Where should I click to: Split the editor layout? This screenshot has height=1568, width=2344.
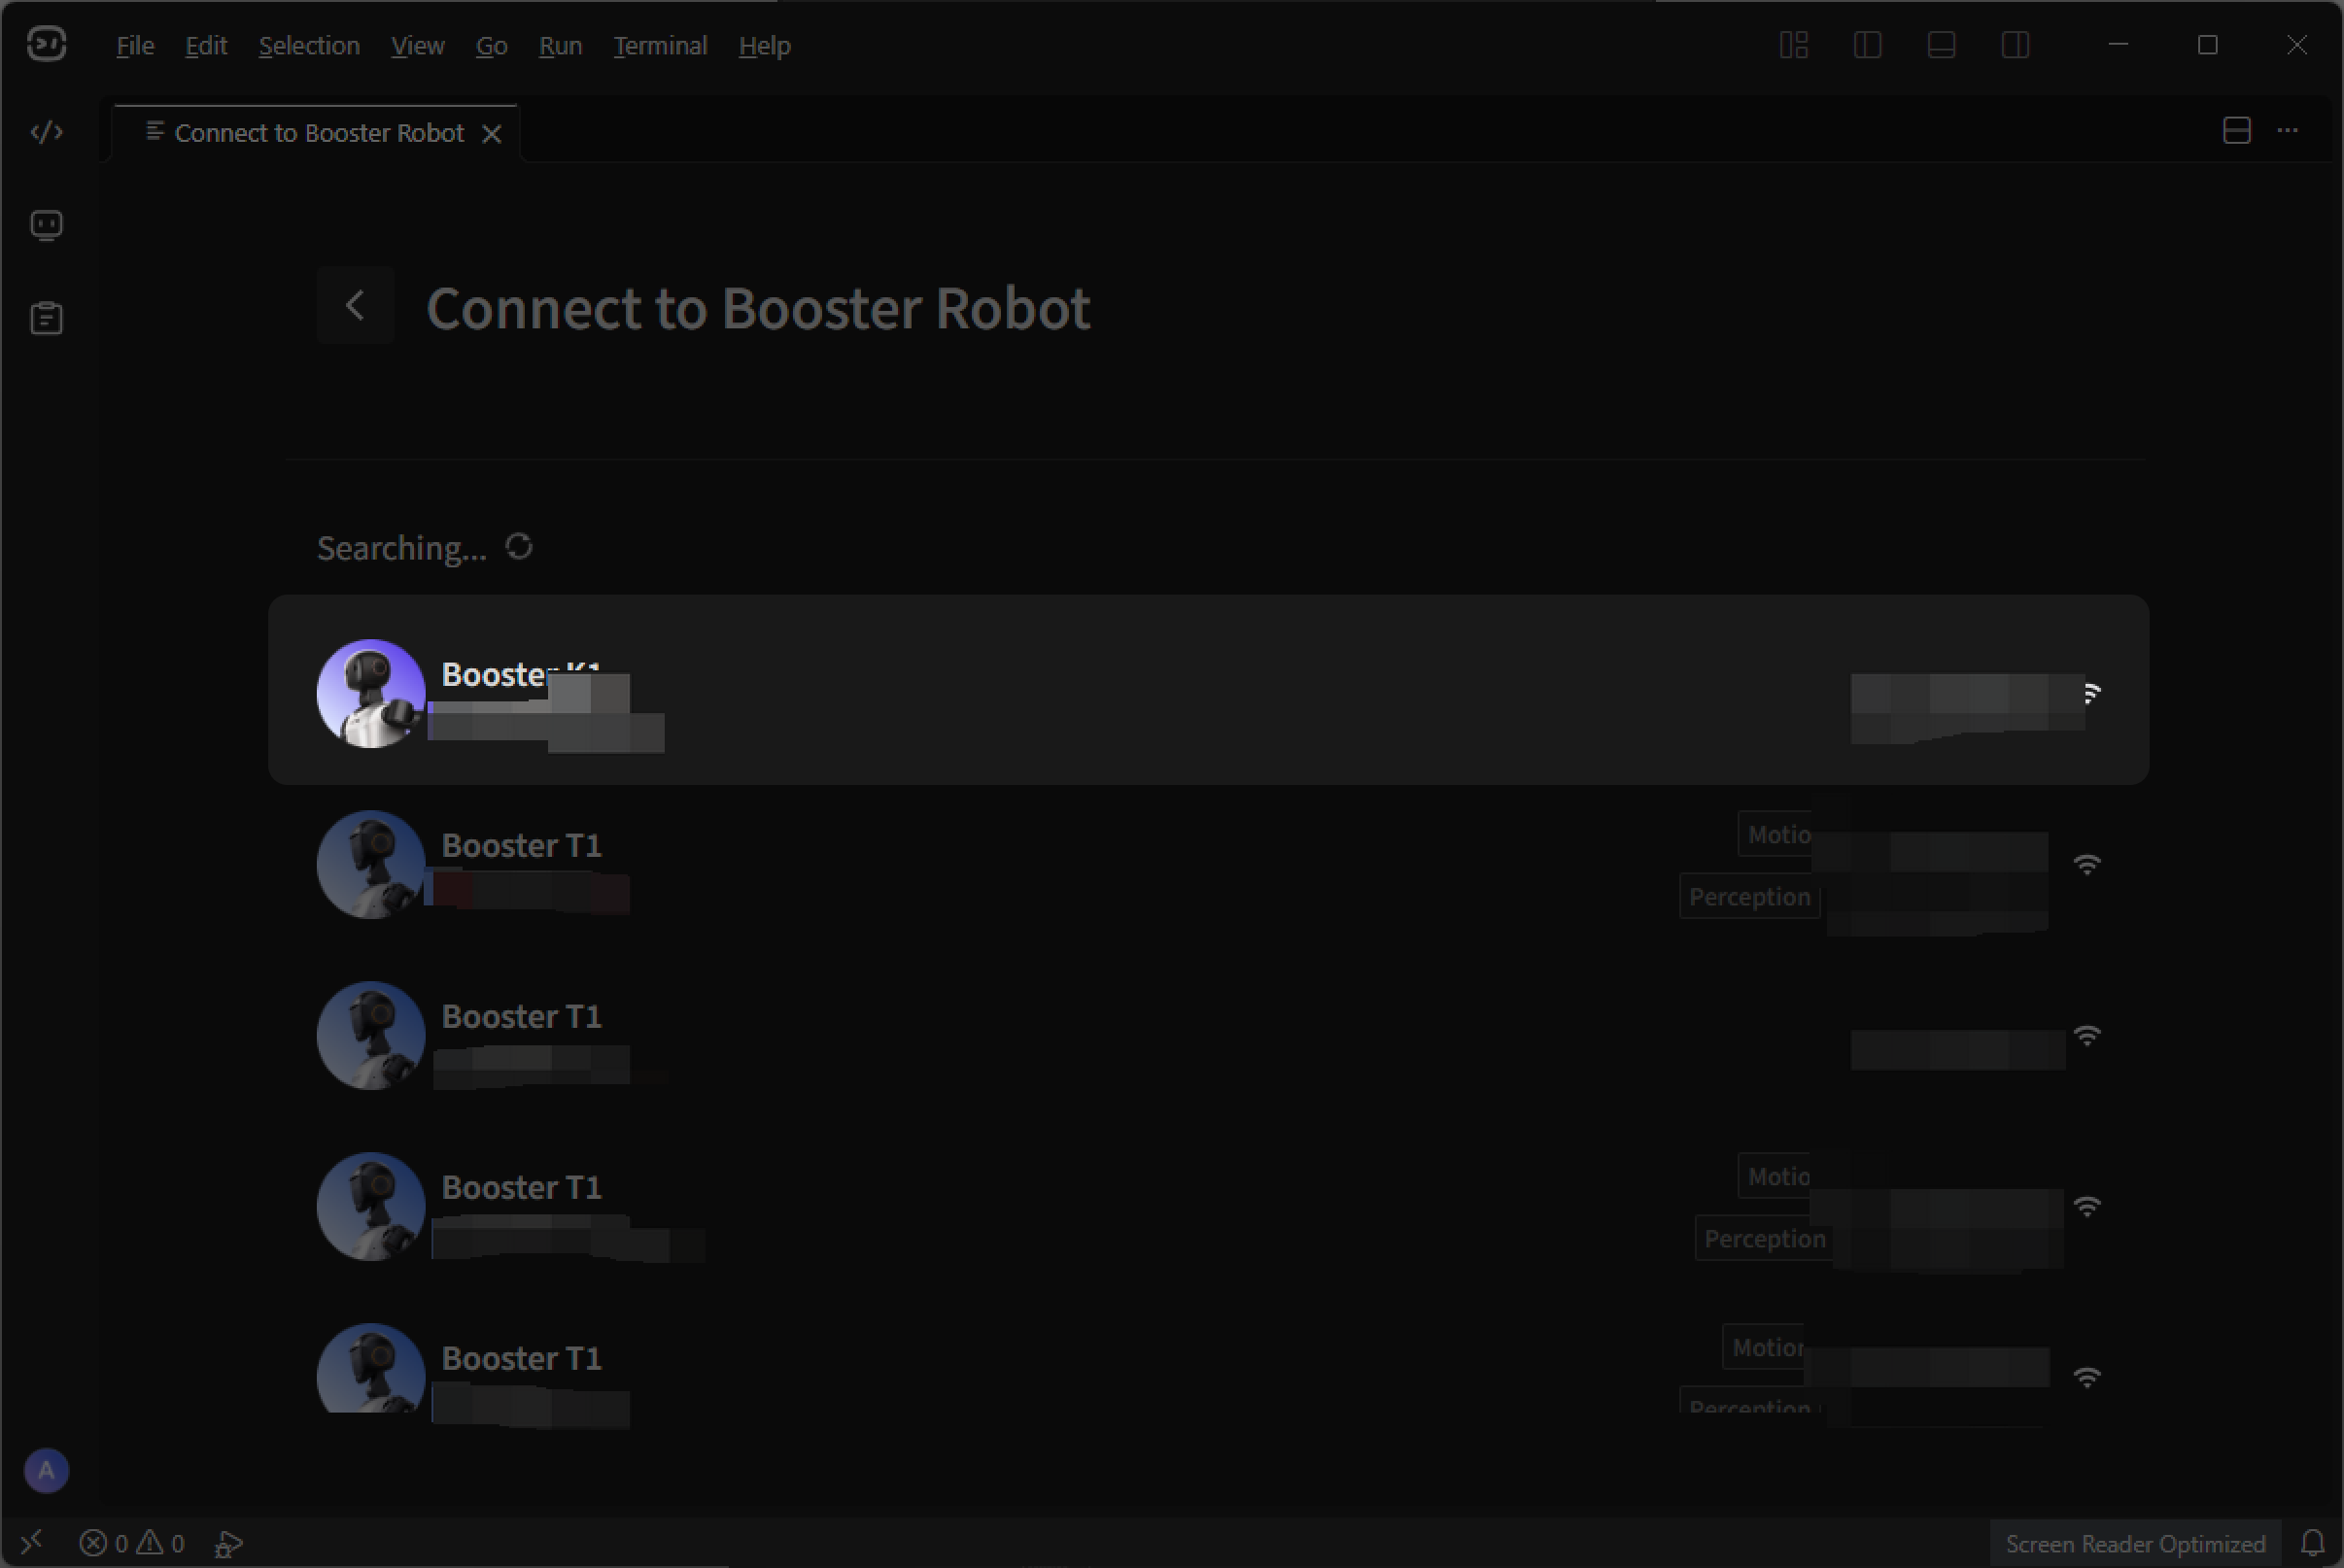2237,131
